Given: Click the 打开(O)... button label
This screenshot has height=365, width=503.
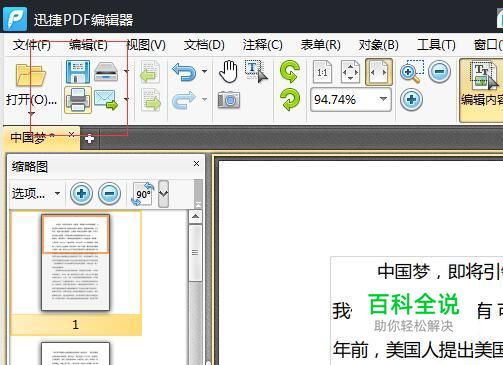Looking at the screenshot, I should coord(31,100).
